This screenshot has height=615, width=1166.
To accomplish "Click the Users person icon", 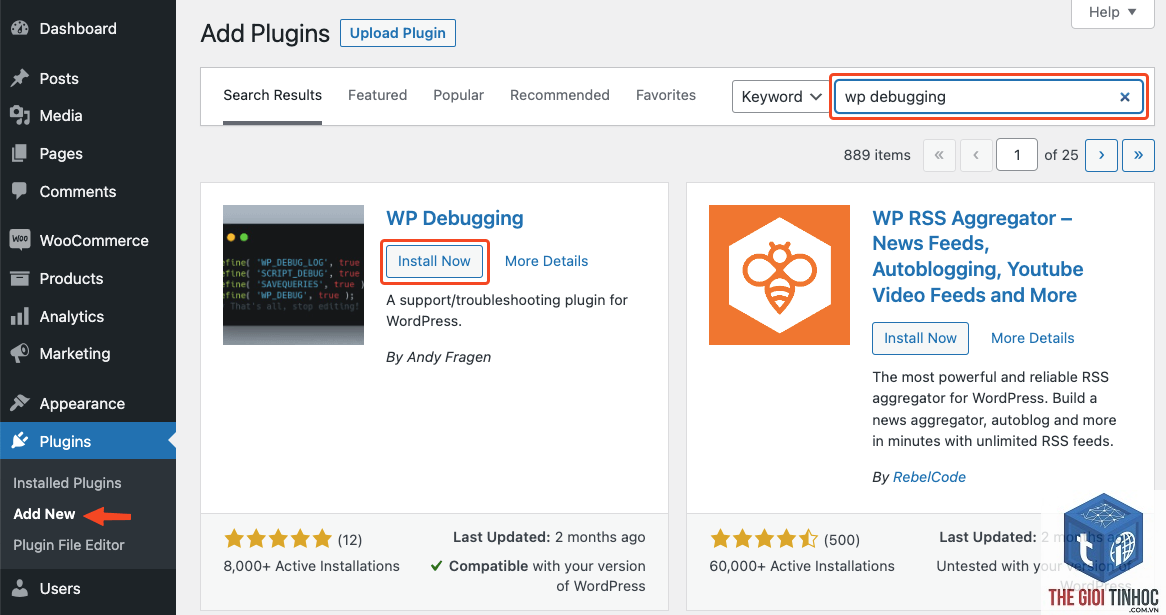I will [20, 588].
